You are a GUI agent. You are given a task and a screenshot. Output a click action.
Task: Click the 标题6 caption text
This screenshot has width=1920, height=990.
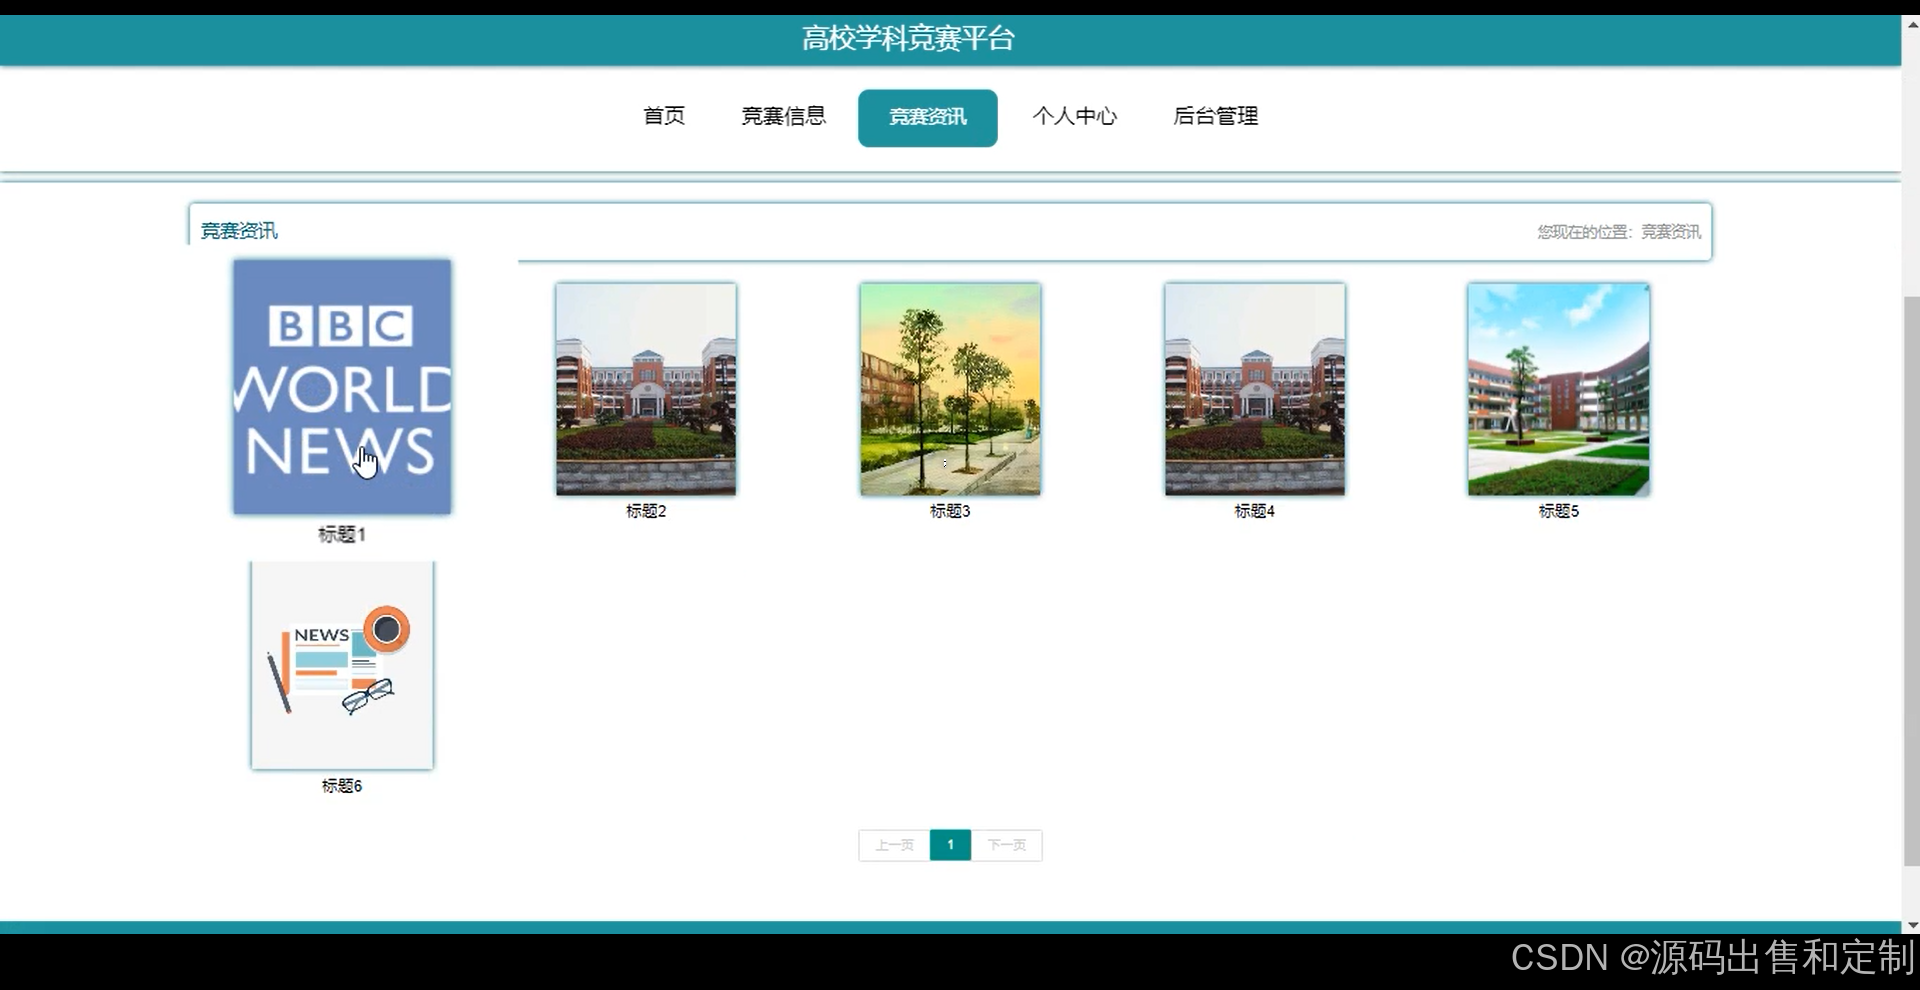coord(342,786)
